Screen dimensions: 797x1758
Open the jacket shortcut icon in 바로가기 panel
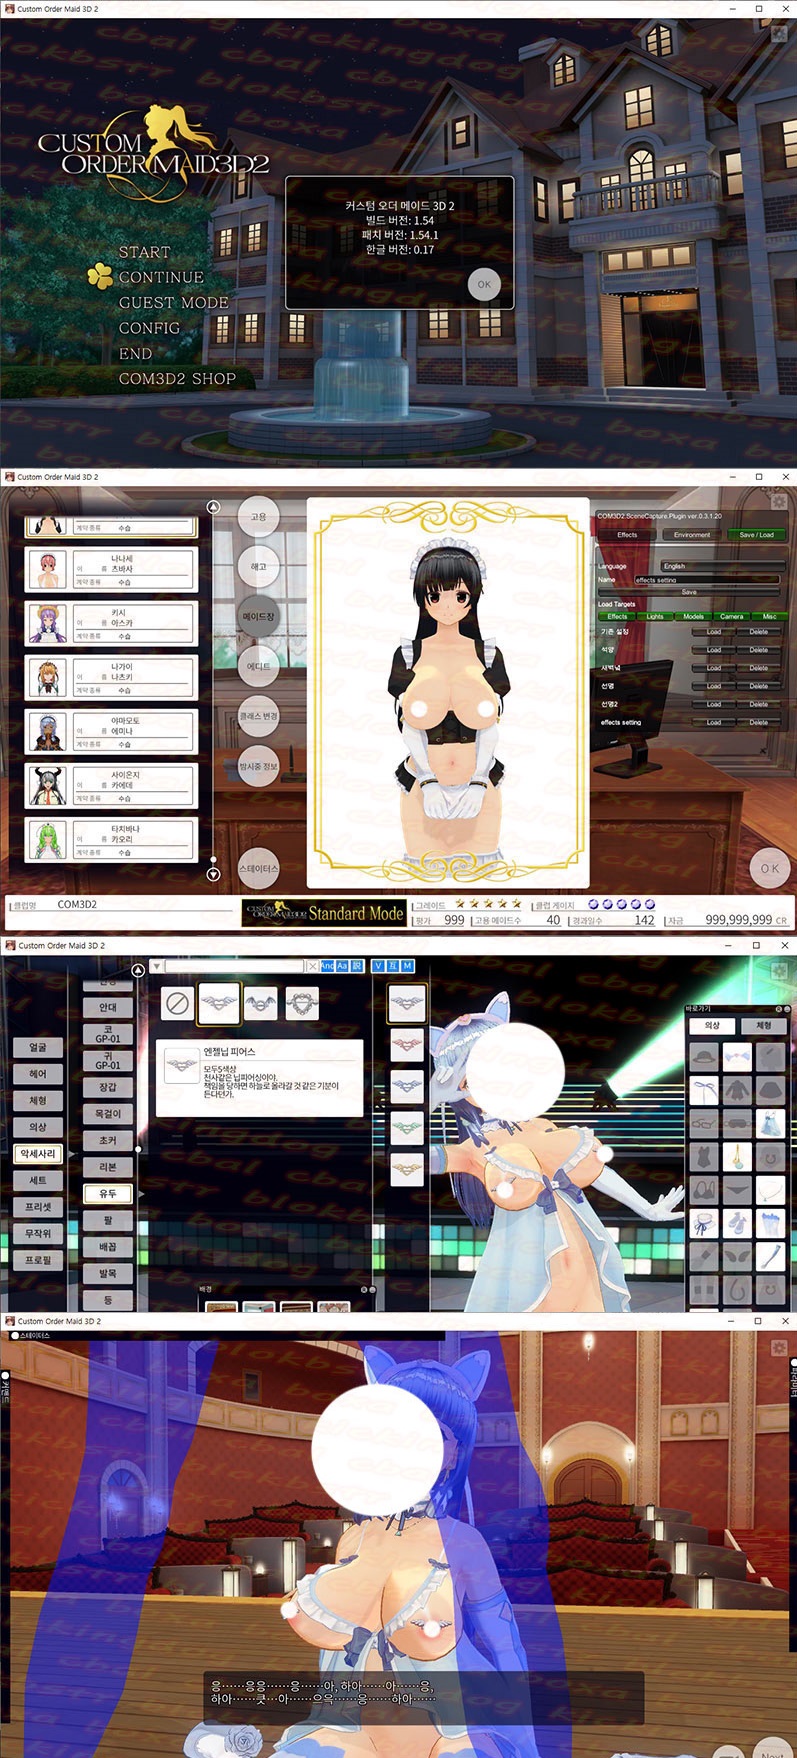point(737,1089)
